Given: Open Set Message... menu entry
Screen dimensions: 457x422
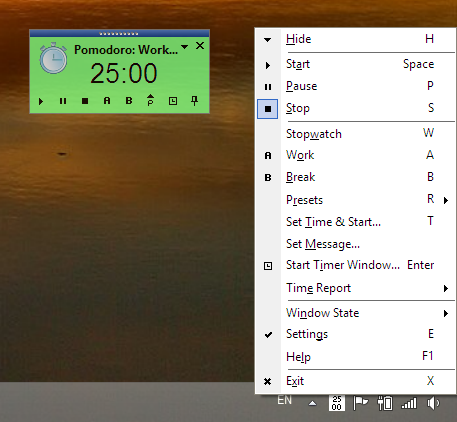Looking at the screenshot, I should [356, 244].
